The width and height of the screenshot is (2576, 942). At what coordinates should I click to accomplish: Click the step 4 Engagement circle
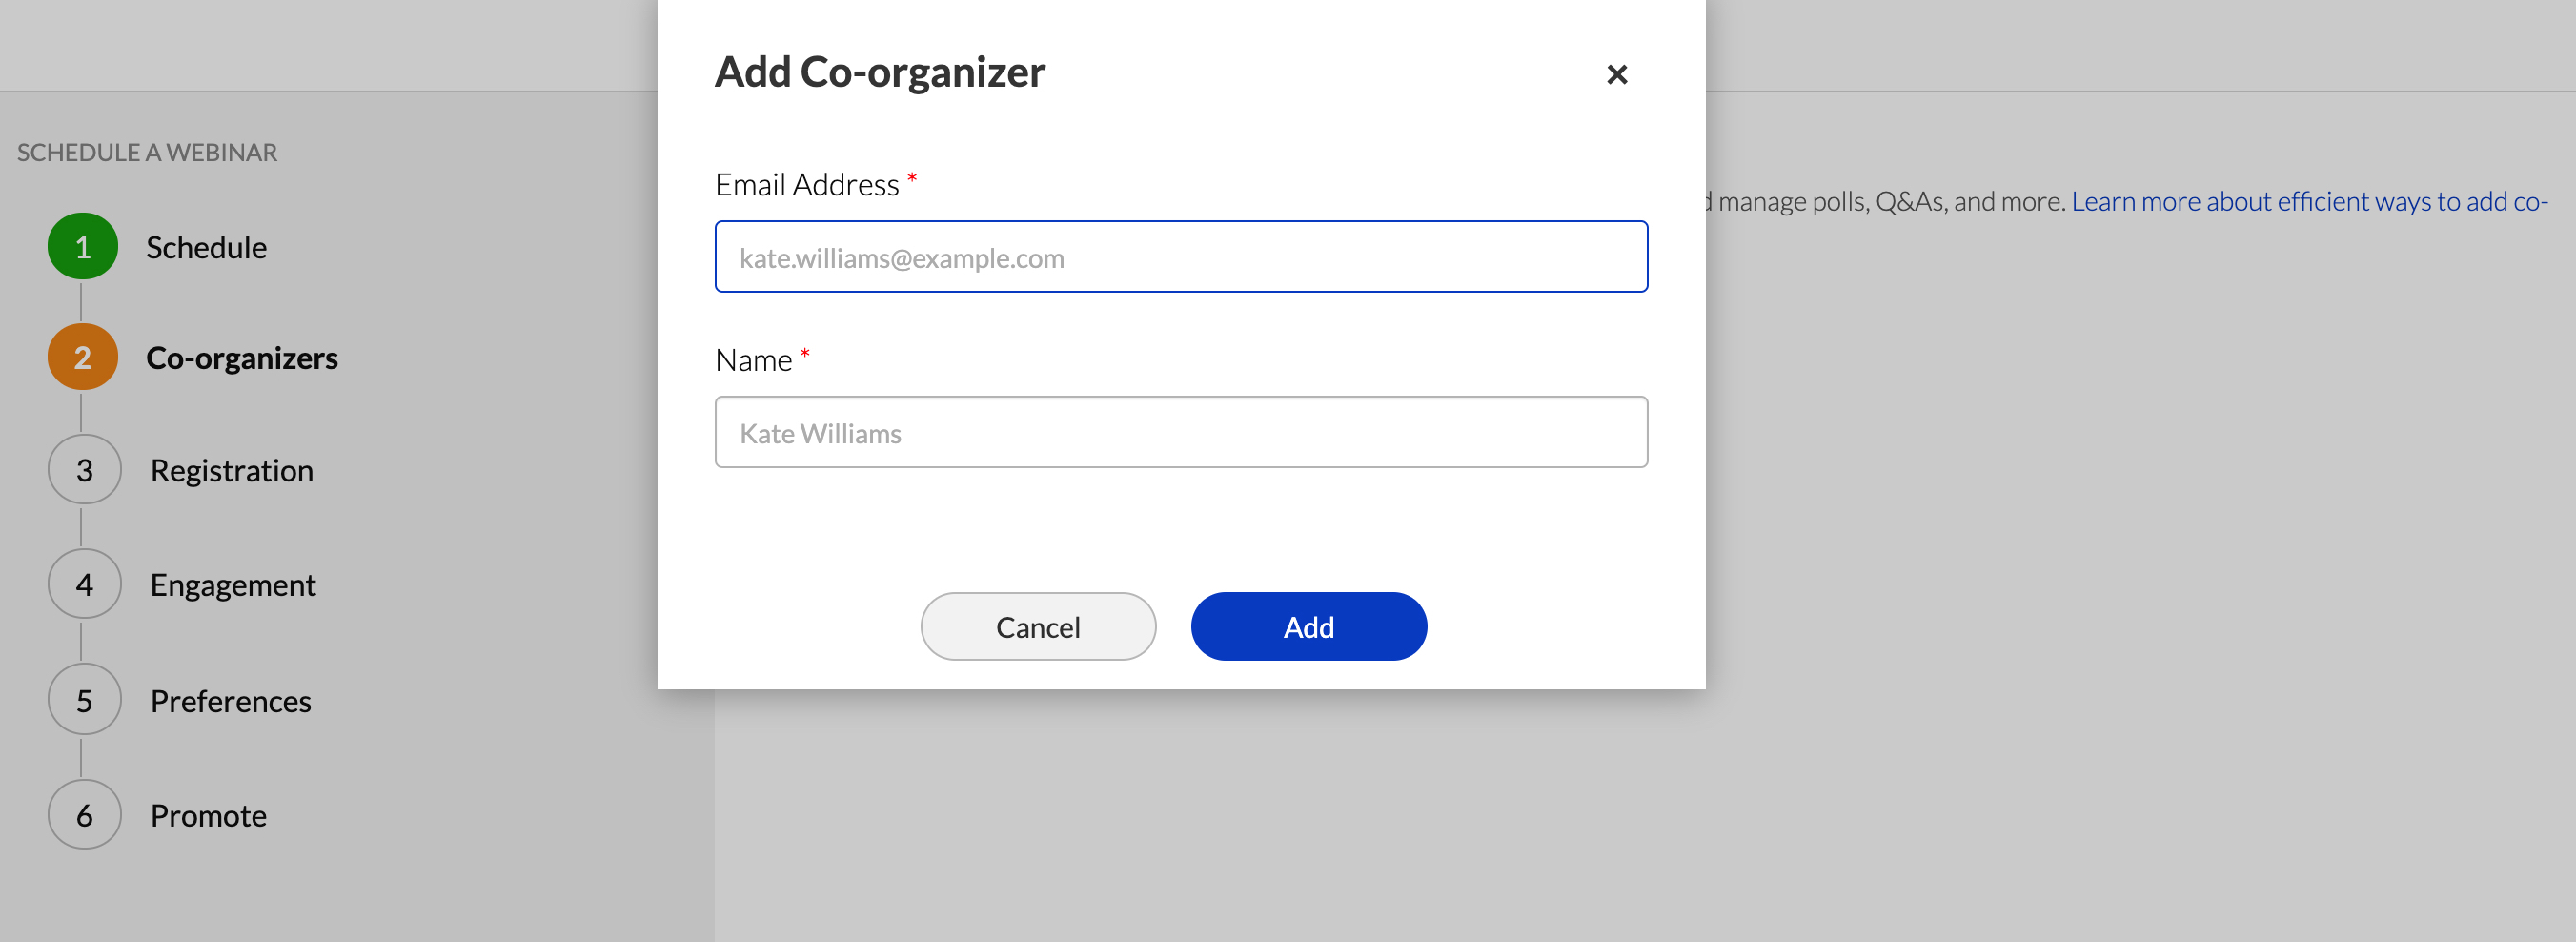[83, 583]
